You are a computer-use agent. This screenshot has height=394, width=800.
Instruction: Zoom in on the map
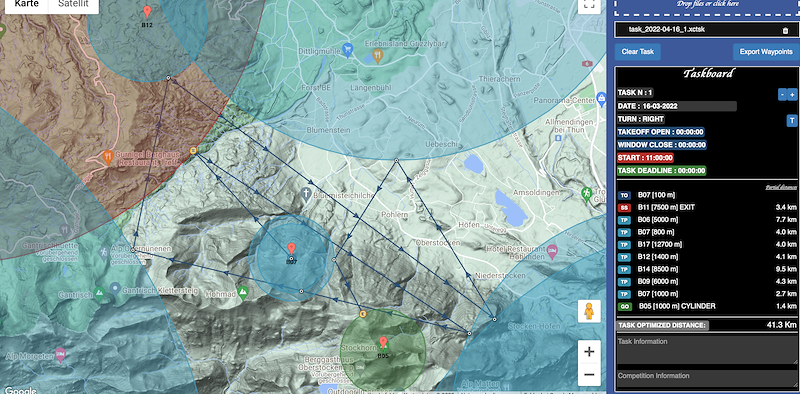pyautogui.click(x=589, y=352)
